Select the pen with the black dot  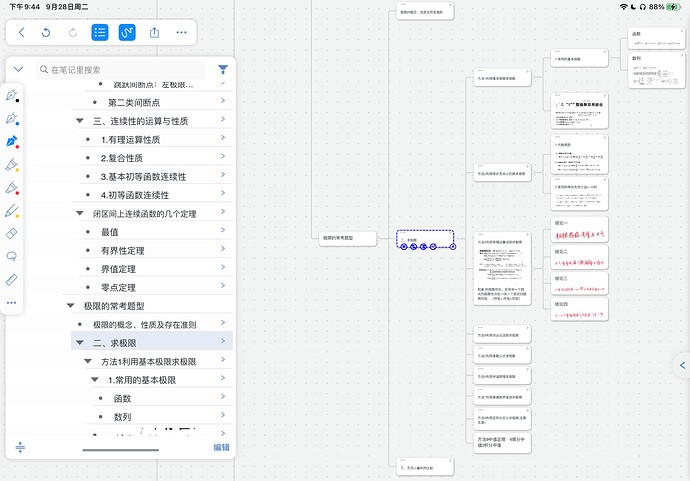[12, 95]
